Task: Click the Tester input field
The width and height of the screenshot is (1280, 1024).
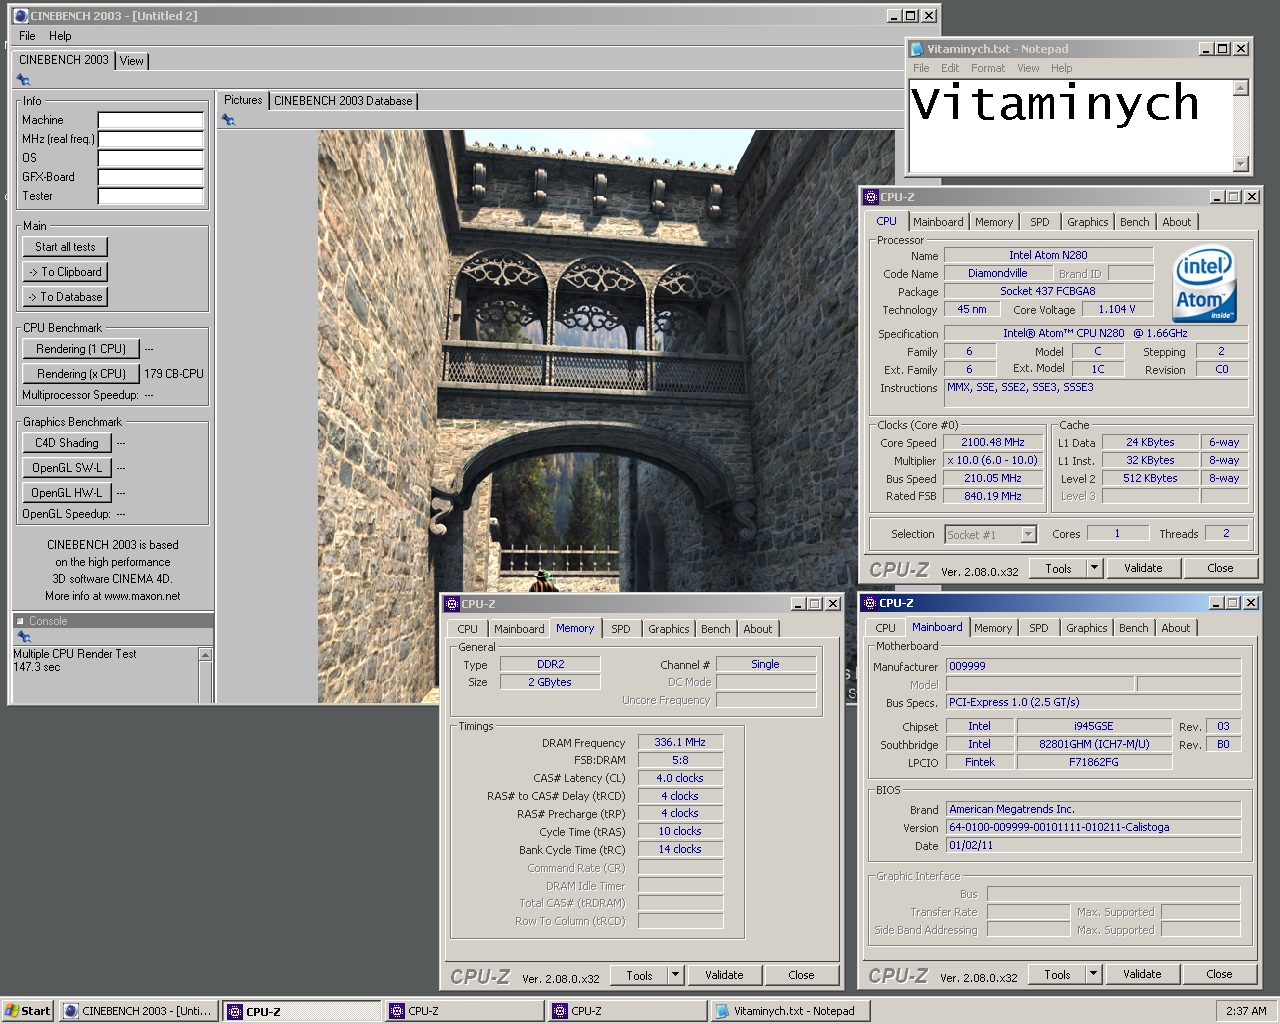Action: [x=150, y=196]
